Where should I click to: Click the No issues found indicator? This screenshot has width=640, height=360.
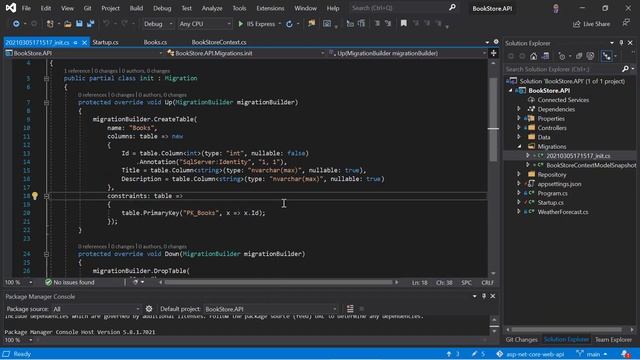click(x=69, y=282)
